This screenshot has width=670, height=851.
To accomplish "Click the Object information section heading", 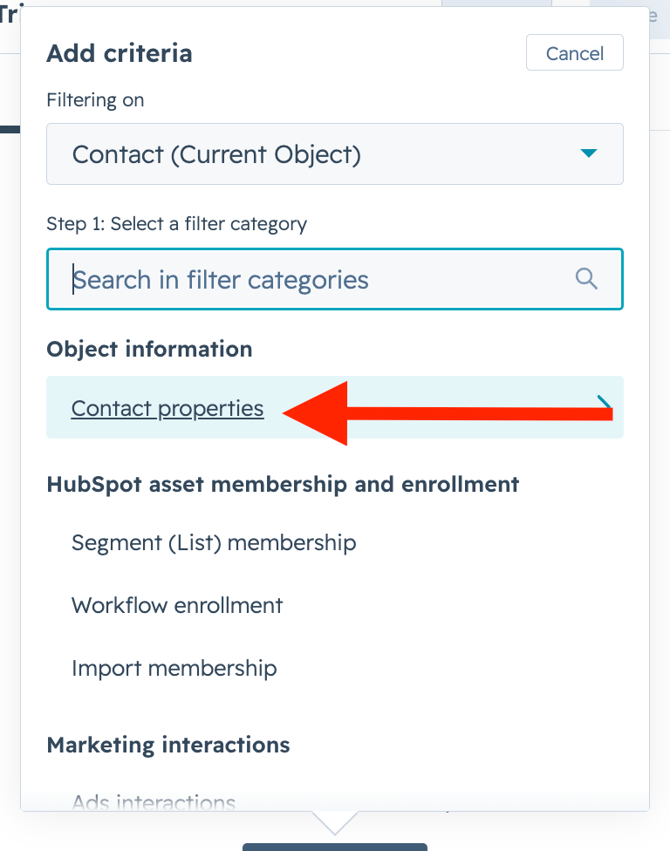I will [149, 349].
